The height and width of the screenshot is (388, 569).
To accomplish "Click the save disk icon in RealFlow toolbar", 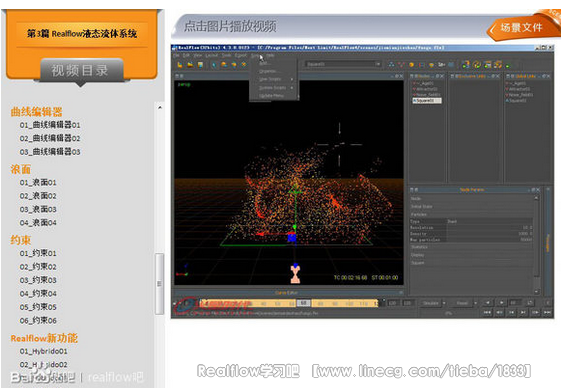I will [200, 65].
